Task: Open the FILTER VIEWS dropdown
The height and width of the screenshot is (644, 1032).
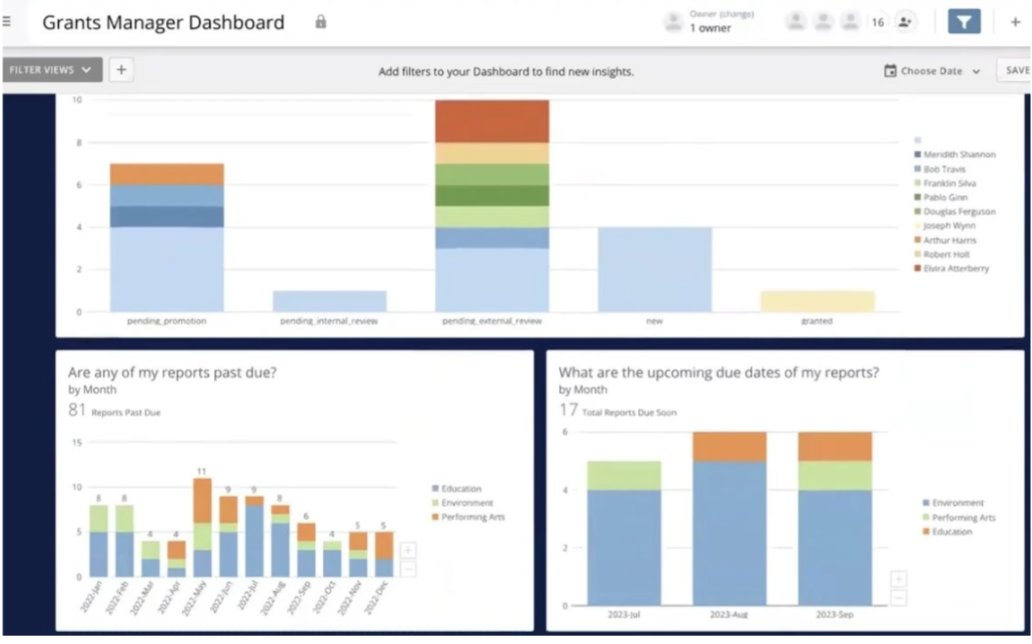Action: 51,70
